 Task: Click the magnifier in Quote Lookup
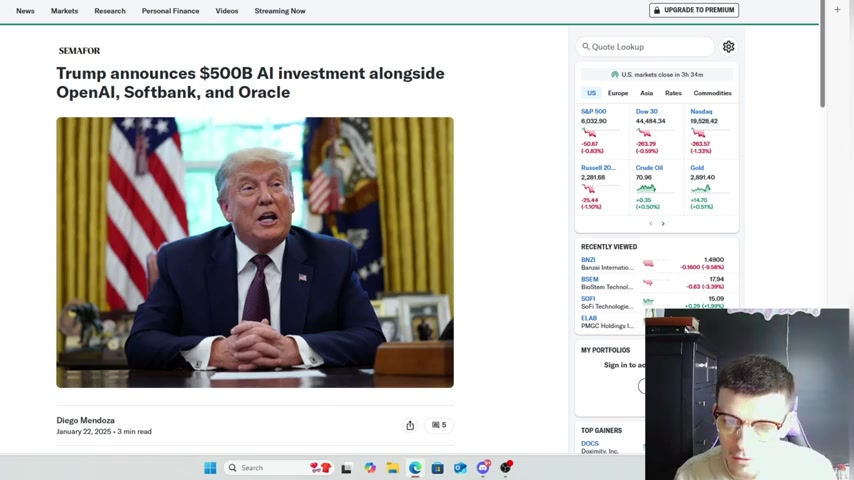click(x=585, y=47)
